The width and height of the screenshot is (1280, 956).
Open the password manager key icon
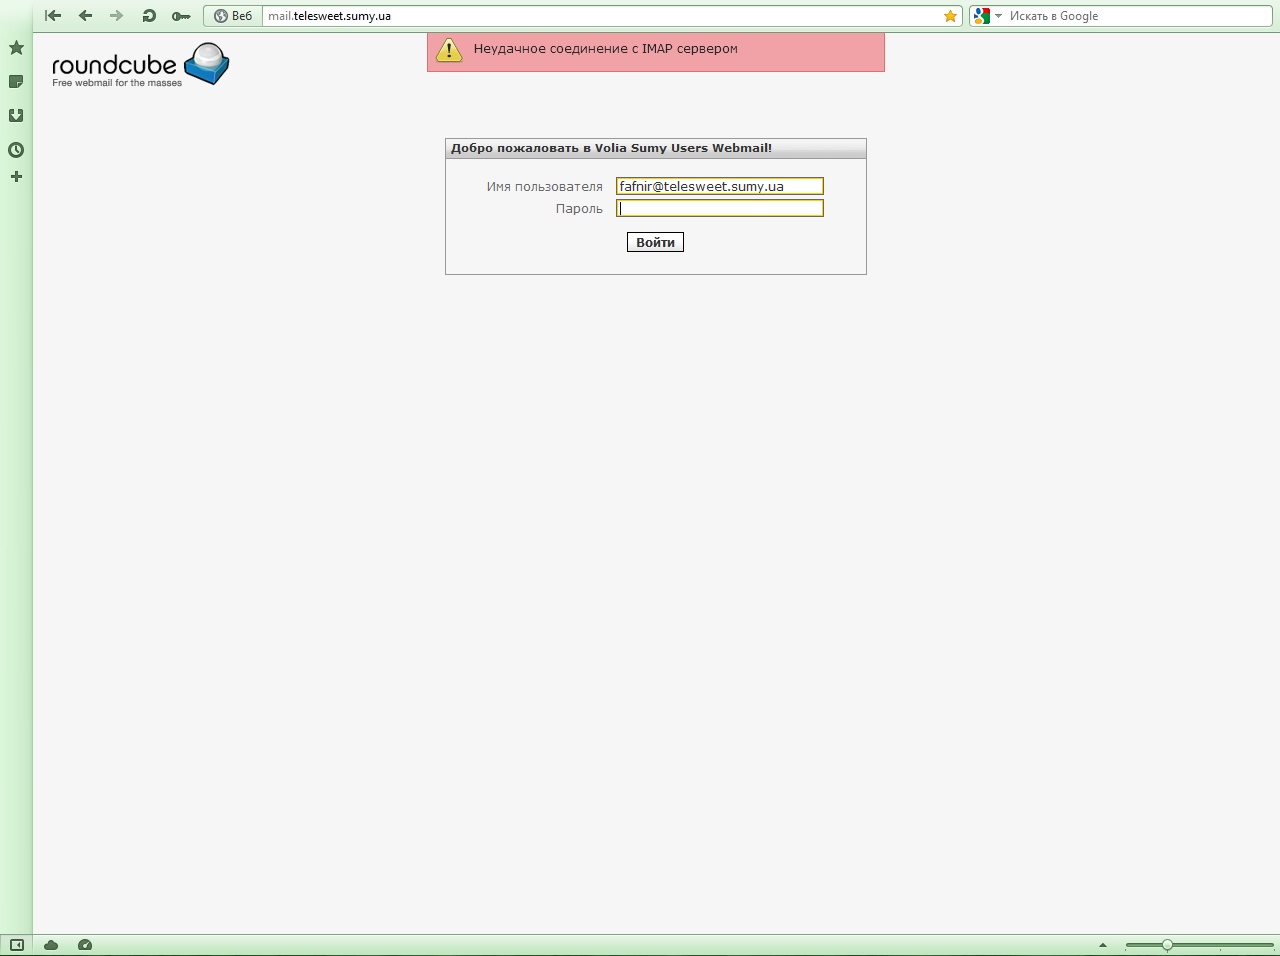click(181, 16)
